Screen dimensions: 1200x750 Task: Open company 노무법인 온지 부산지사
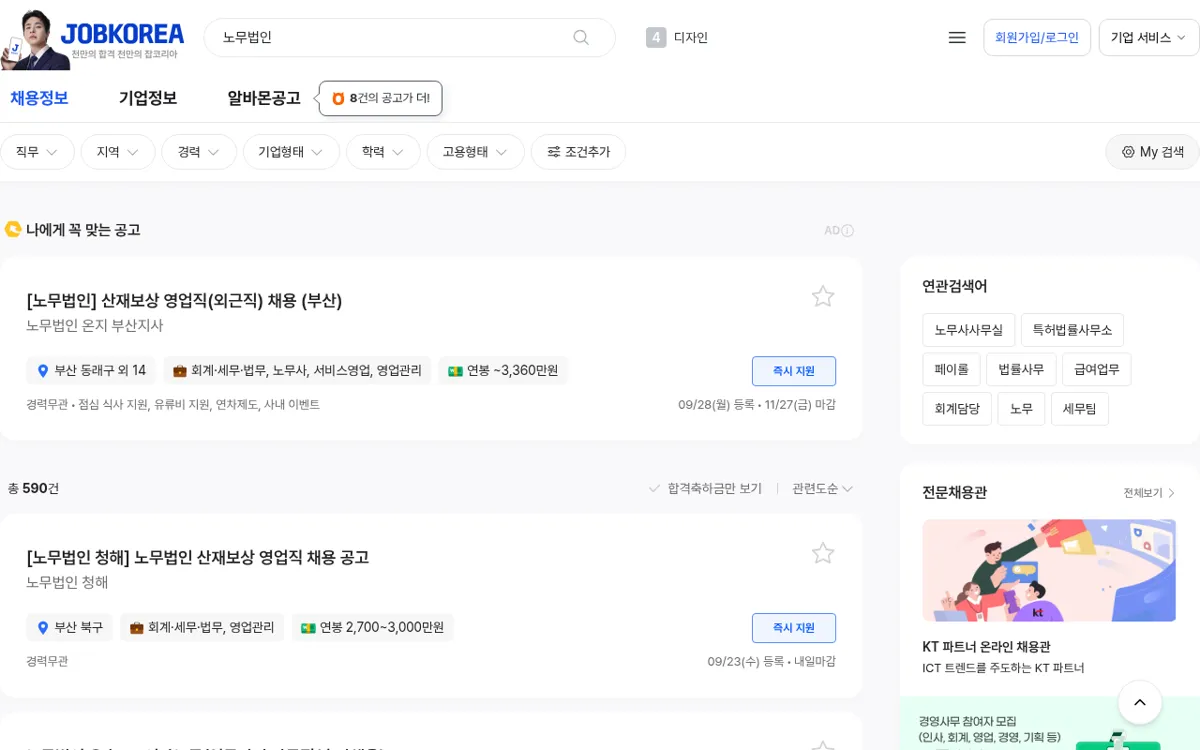click(95, 326)
